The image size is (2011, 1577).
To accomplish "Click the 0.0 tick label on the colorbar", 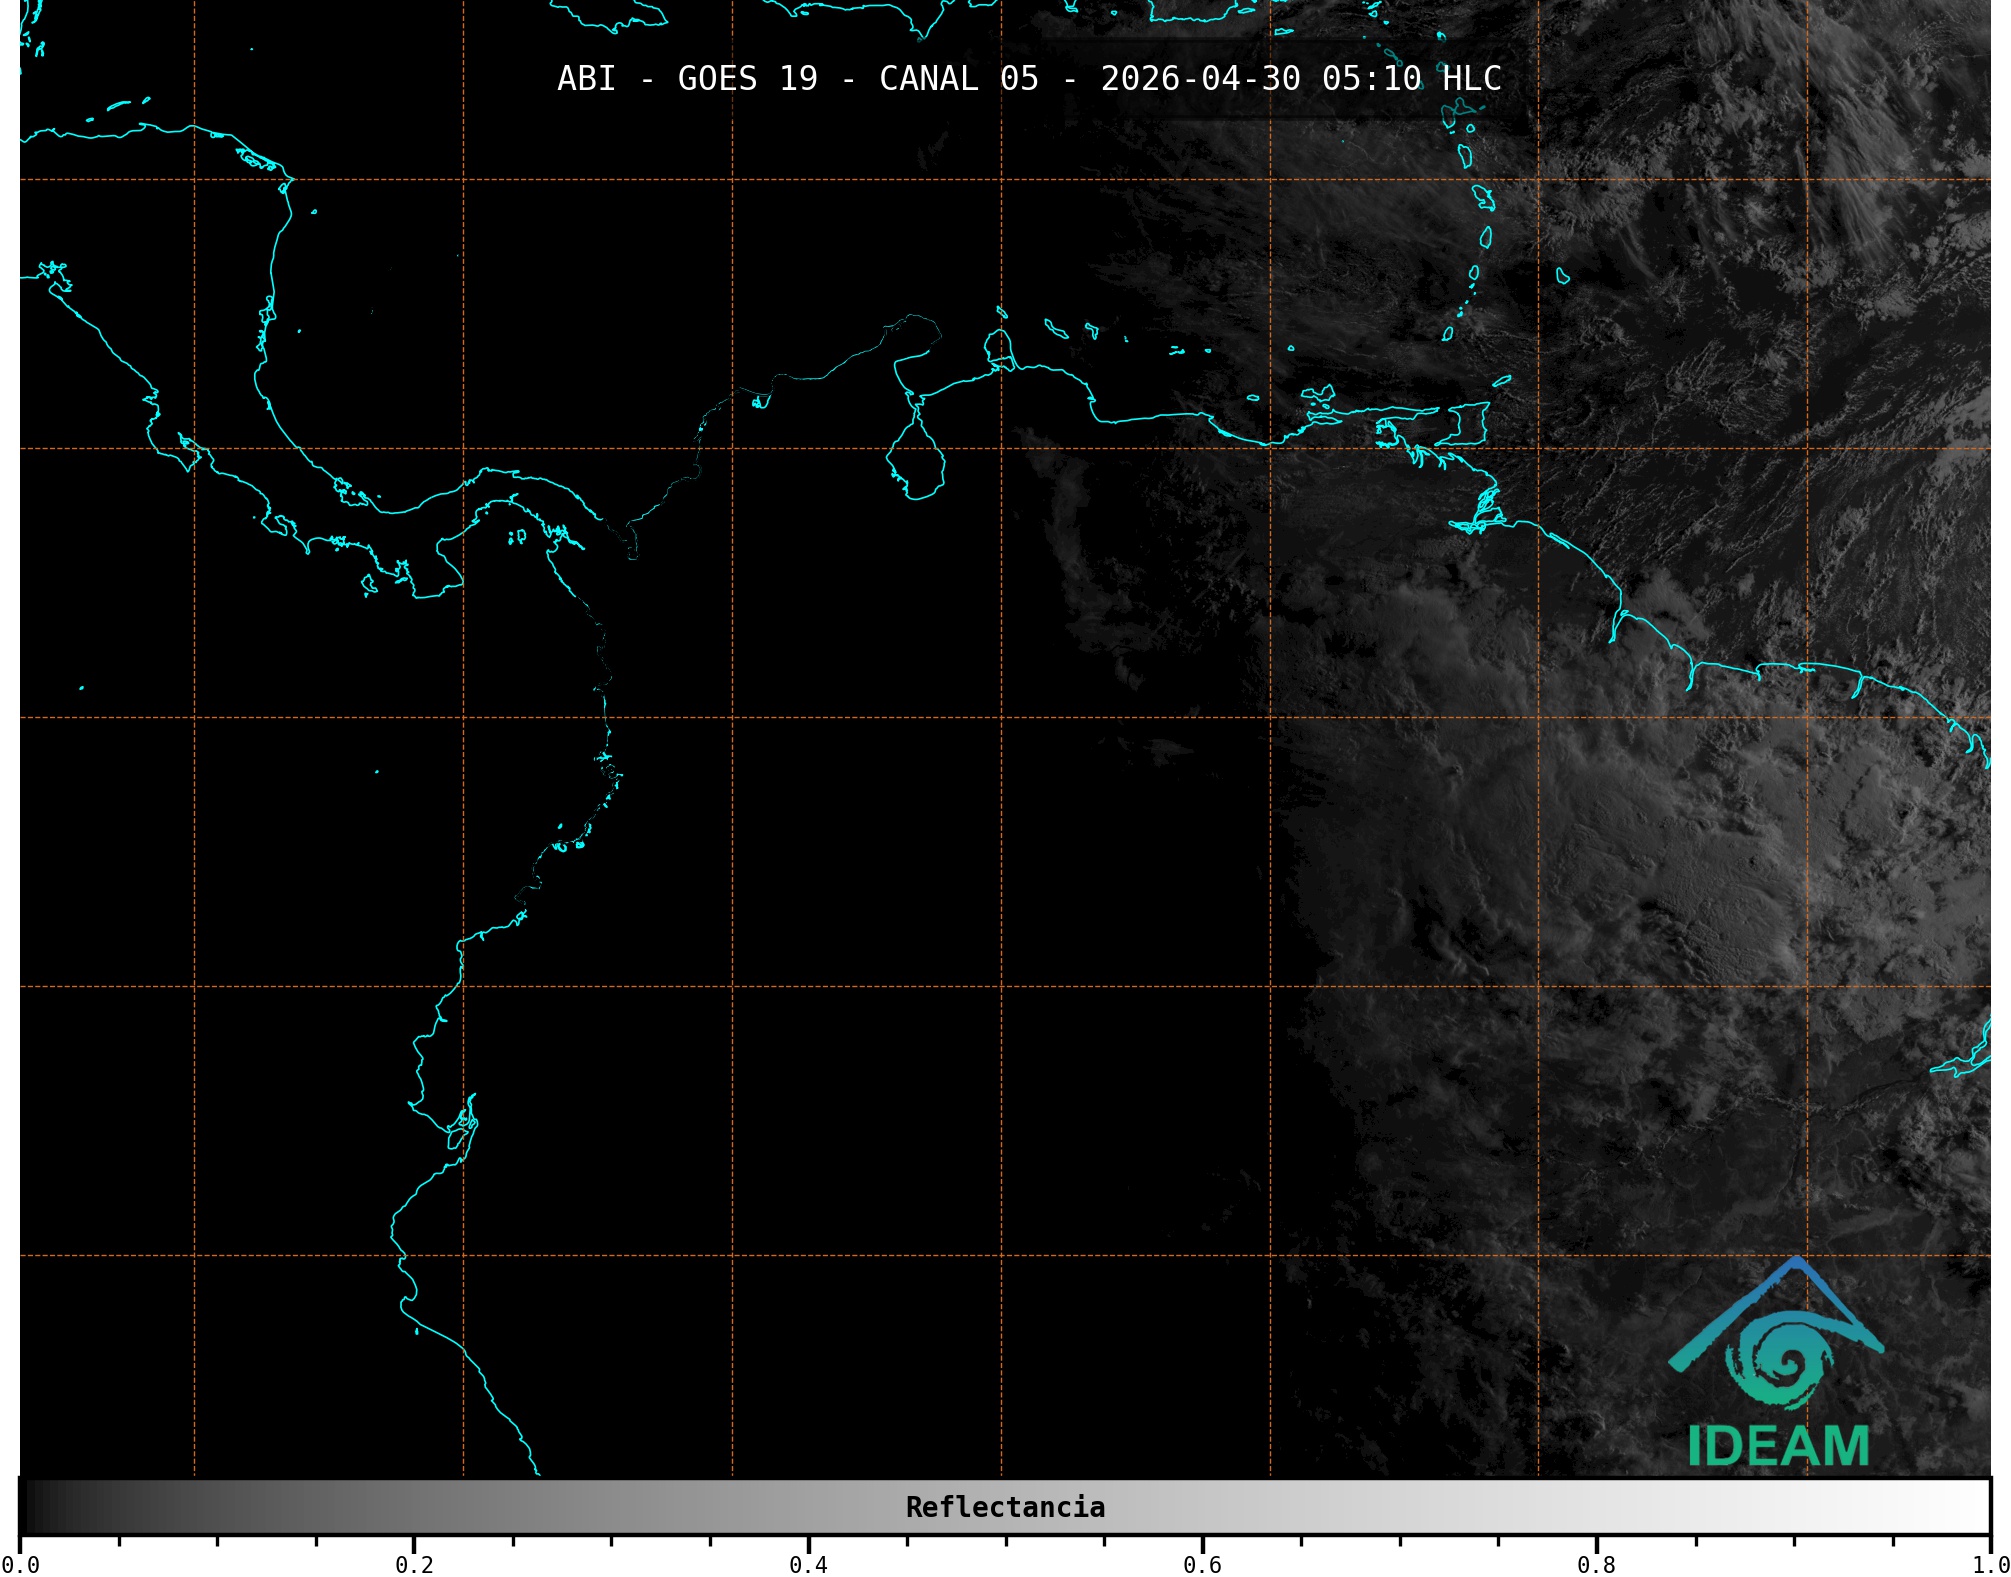I will [x=20, y=1564].
